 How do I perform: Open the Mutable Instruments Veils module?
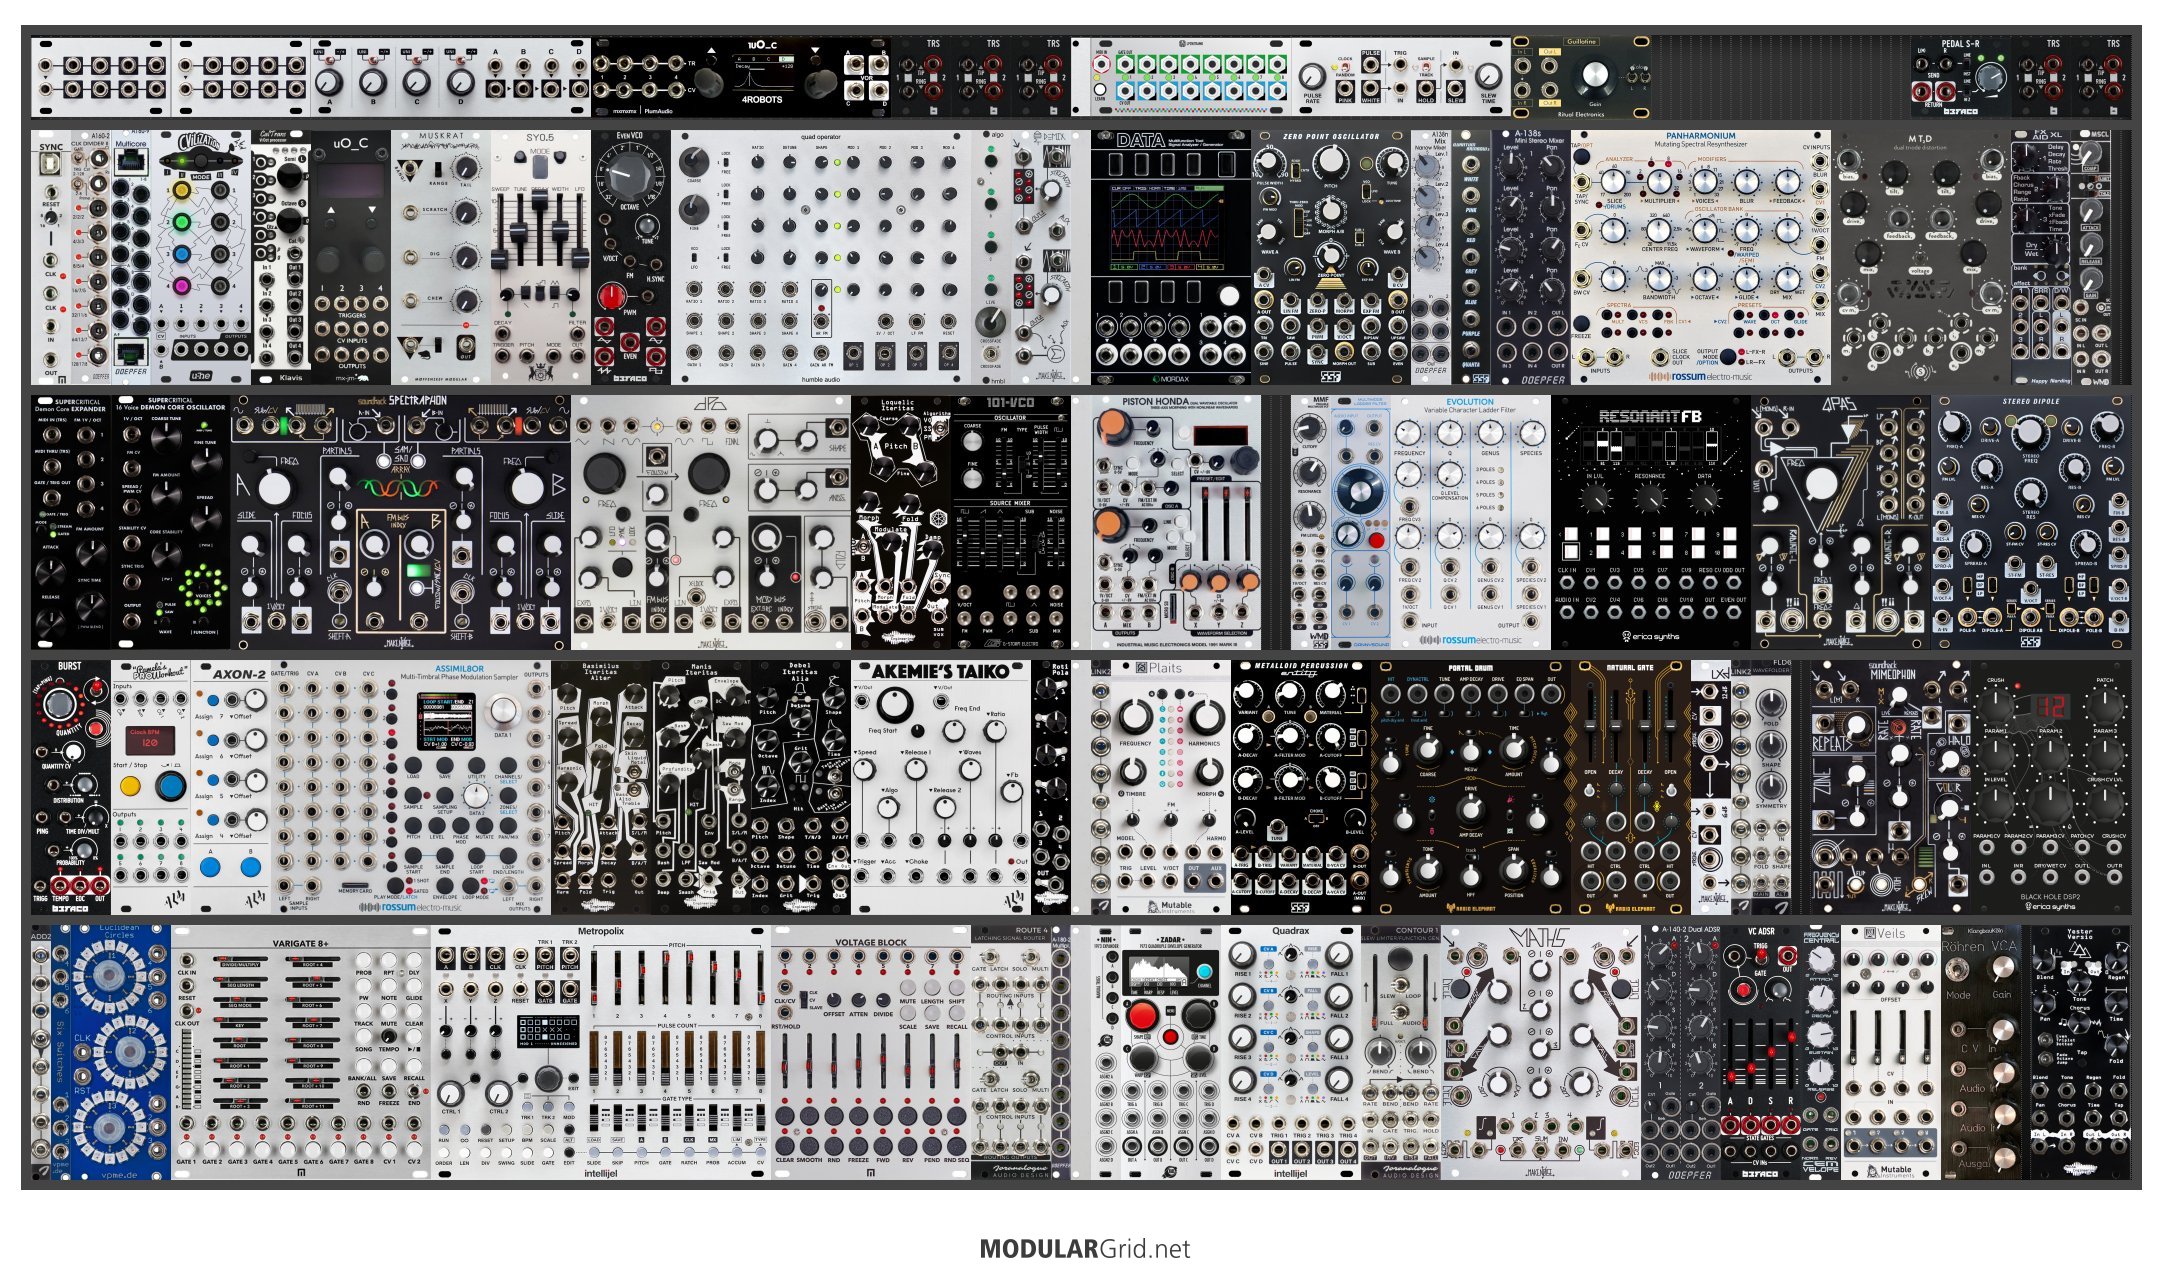tap(1891, 1052)
